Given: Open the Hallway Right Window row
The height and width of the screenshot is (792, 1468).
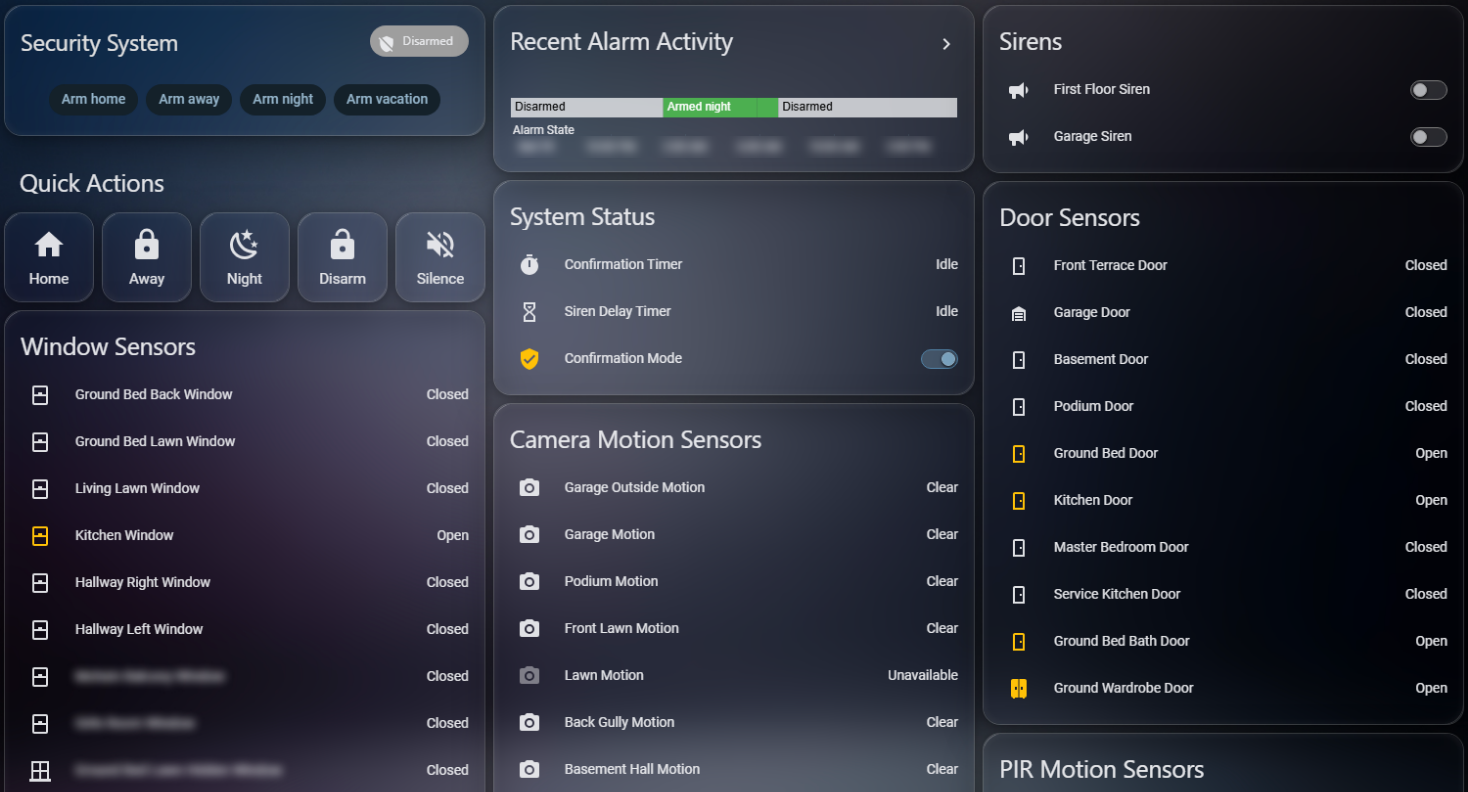Looking at the screenshot, I should 245,583.
